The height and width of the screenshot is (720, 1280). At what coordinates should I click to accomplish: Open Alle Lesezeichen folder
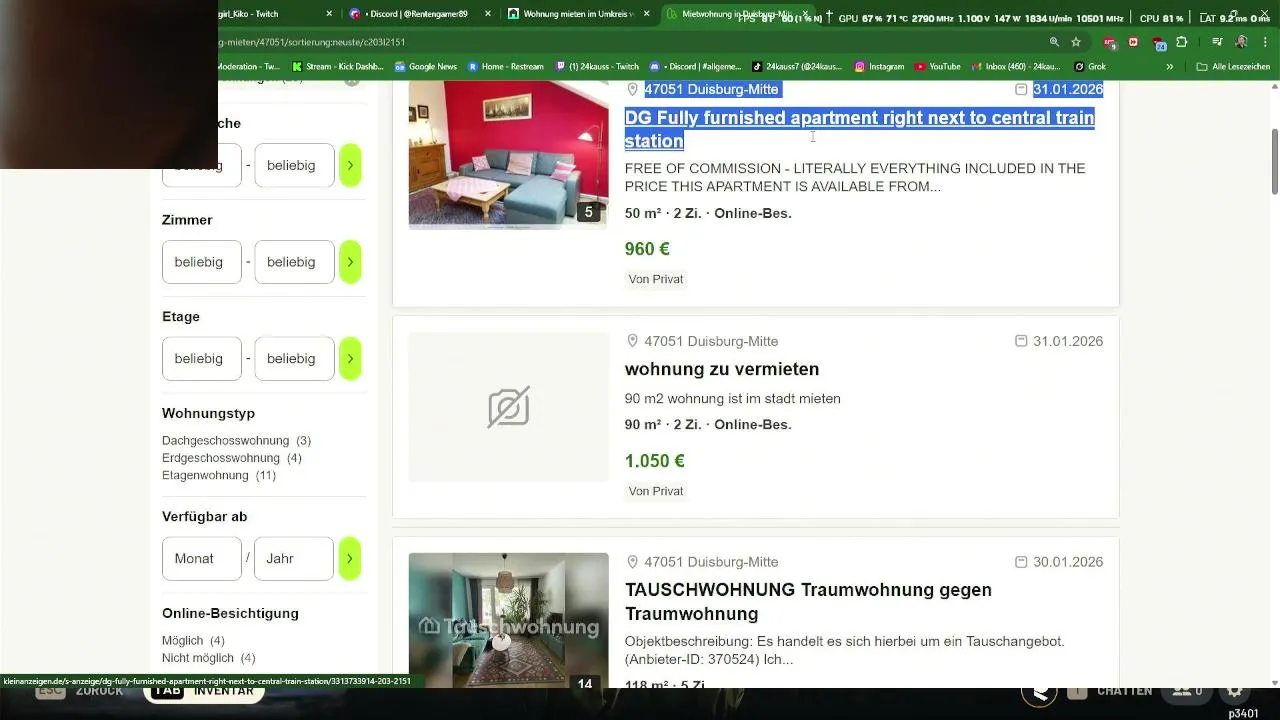pos(1234,66)
